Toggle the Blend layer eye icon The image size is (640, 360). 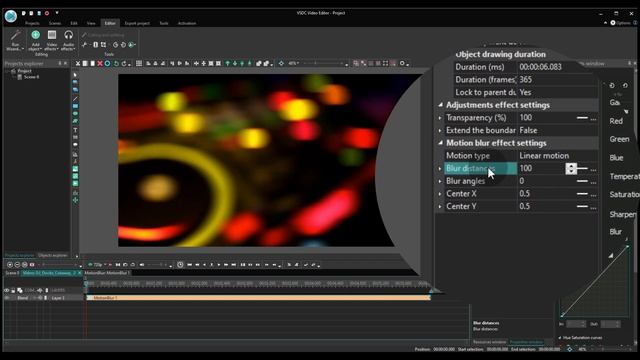pyautogui.click(x=7, y=298)
